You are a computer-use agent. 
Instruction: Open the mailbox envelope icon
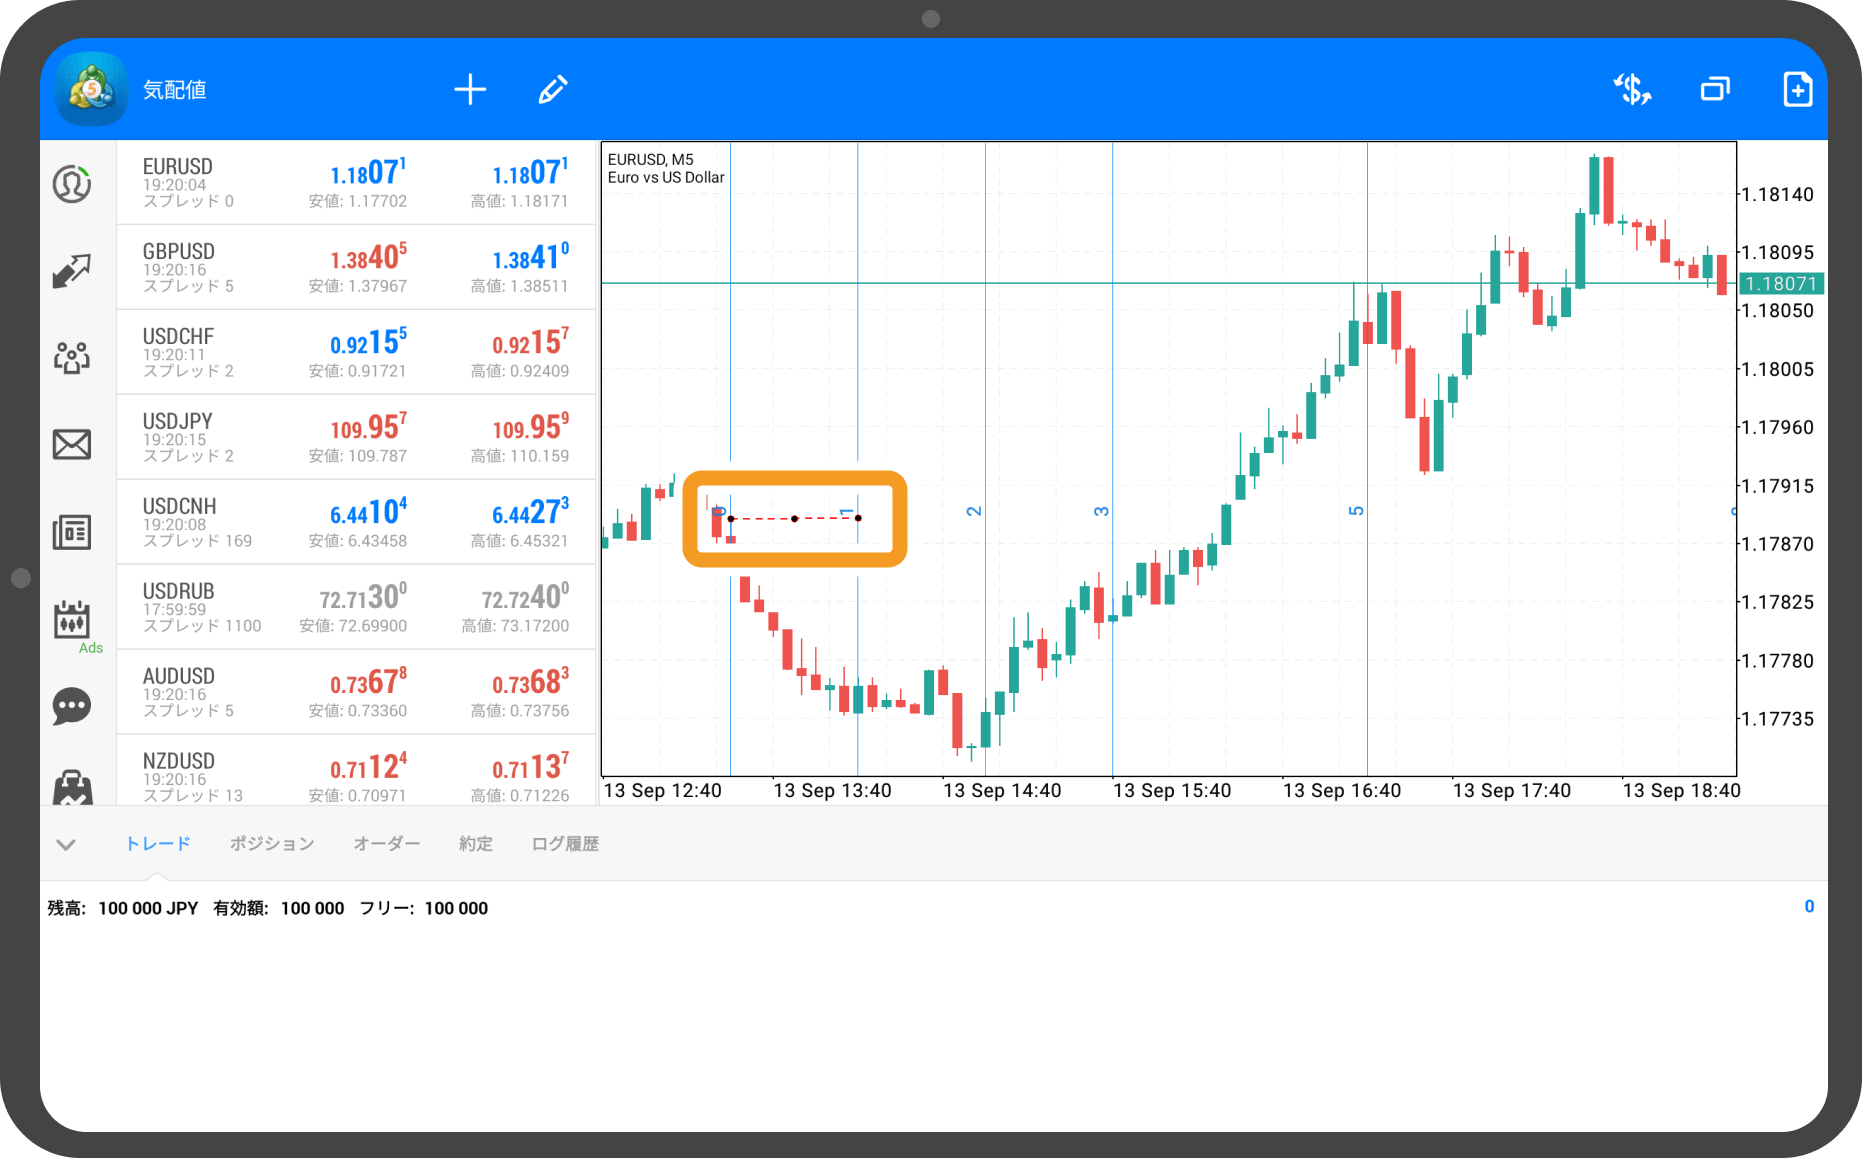[x=72, y=444]
